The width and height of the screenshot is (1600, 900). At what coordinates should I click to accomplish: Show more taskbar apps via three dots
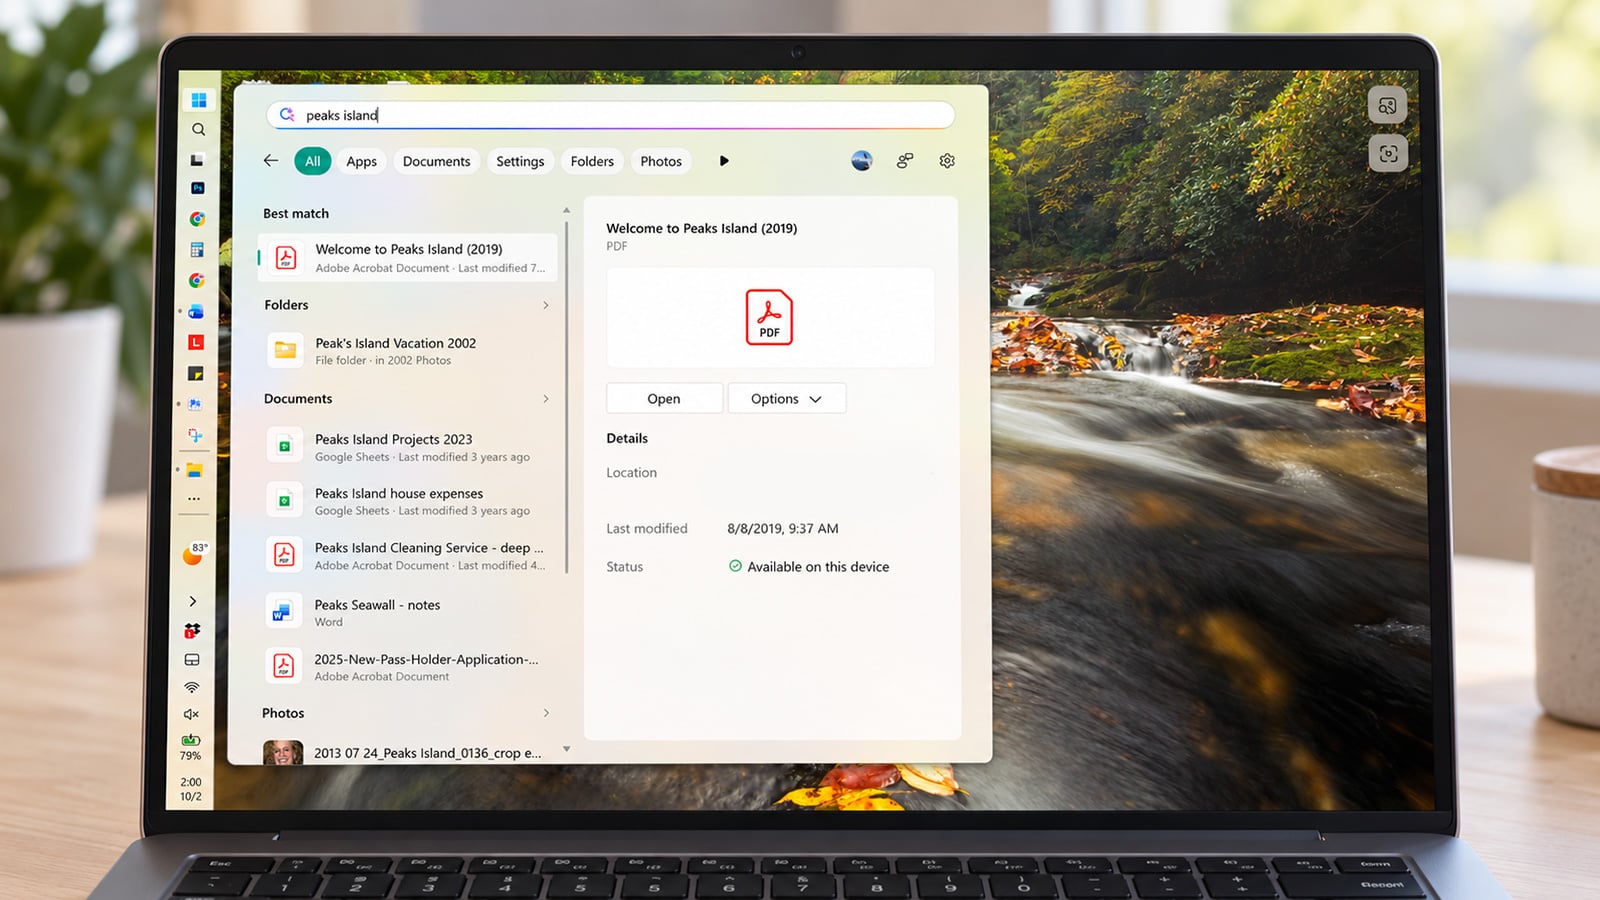tap(194, 498)
